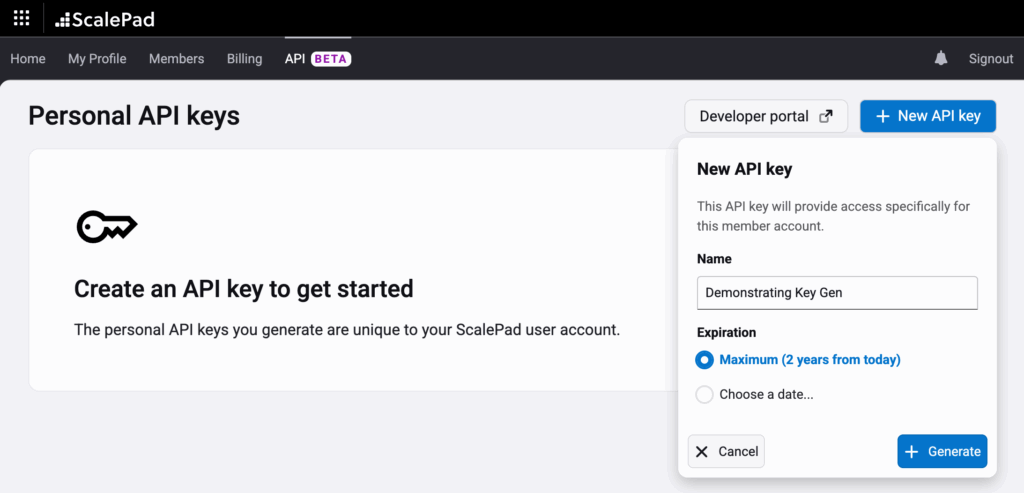
Task: Click the black key illustration icon
Action: (x=106, y=227)
